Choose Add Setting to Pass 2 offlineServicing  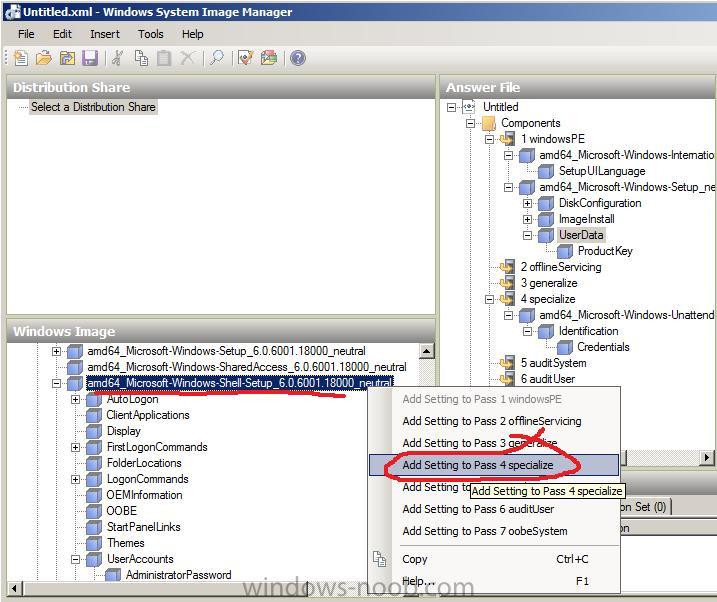[x=494, y=421]
